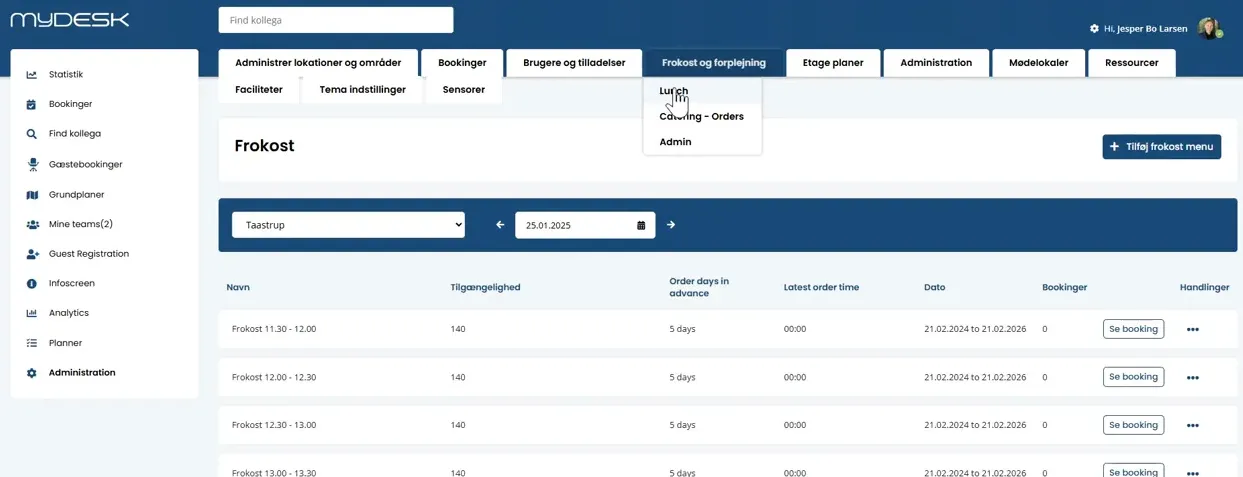Viewport: 1243px width, 477px height.
Task: Open Infoscreen link in sidebar
Action: (72, 284)
